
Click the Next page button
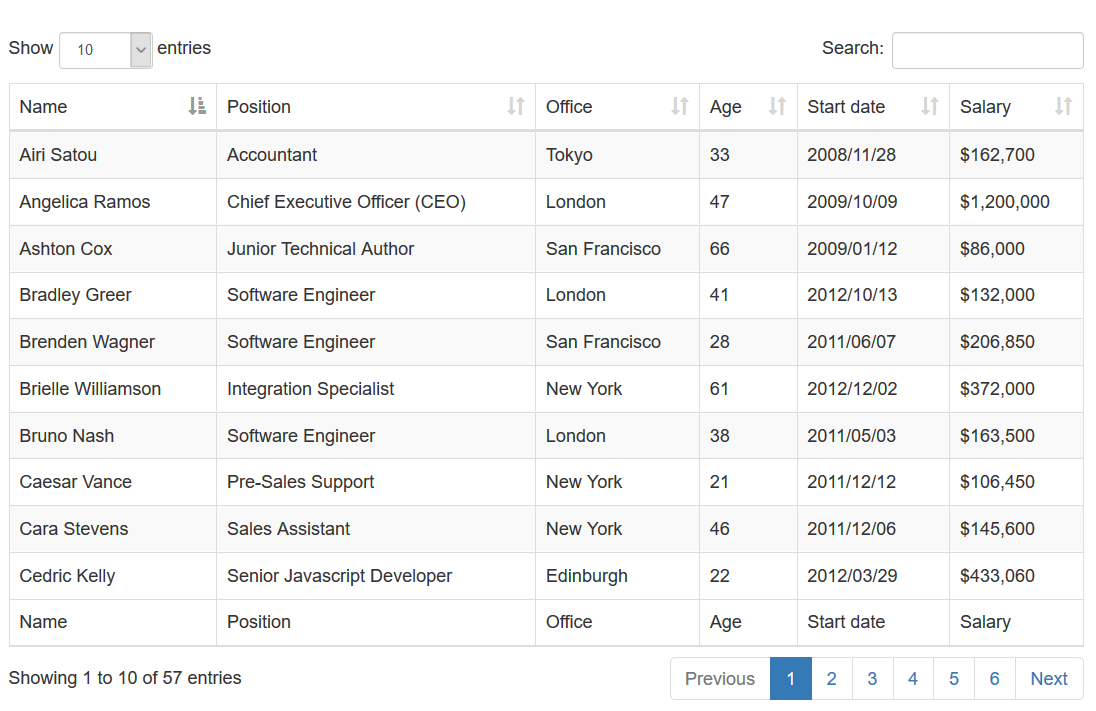1049,678
